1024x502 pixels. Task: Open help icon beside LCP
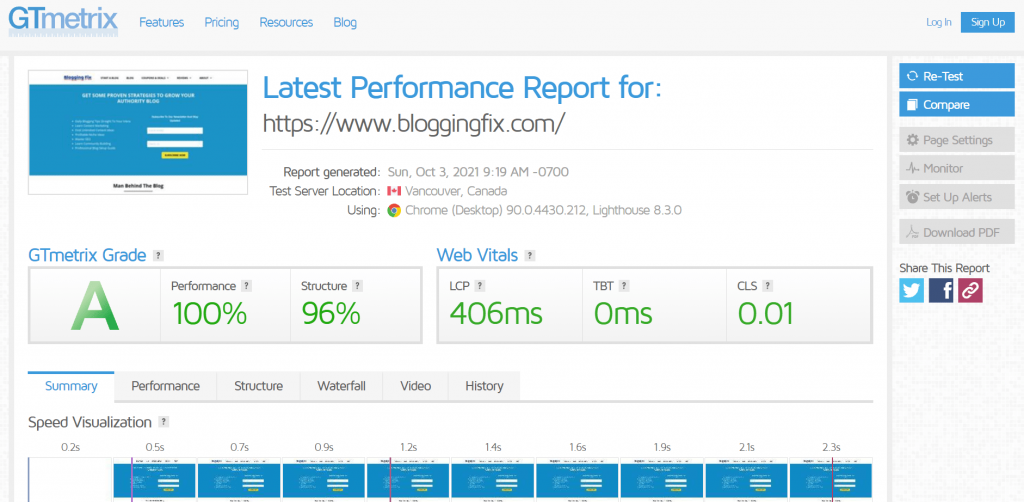[480, 286]
